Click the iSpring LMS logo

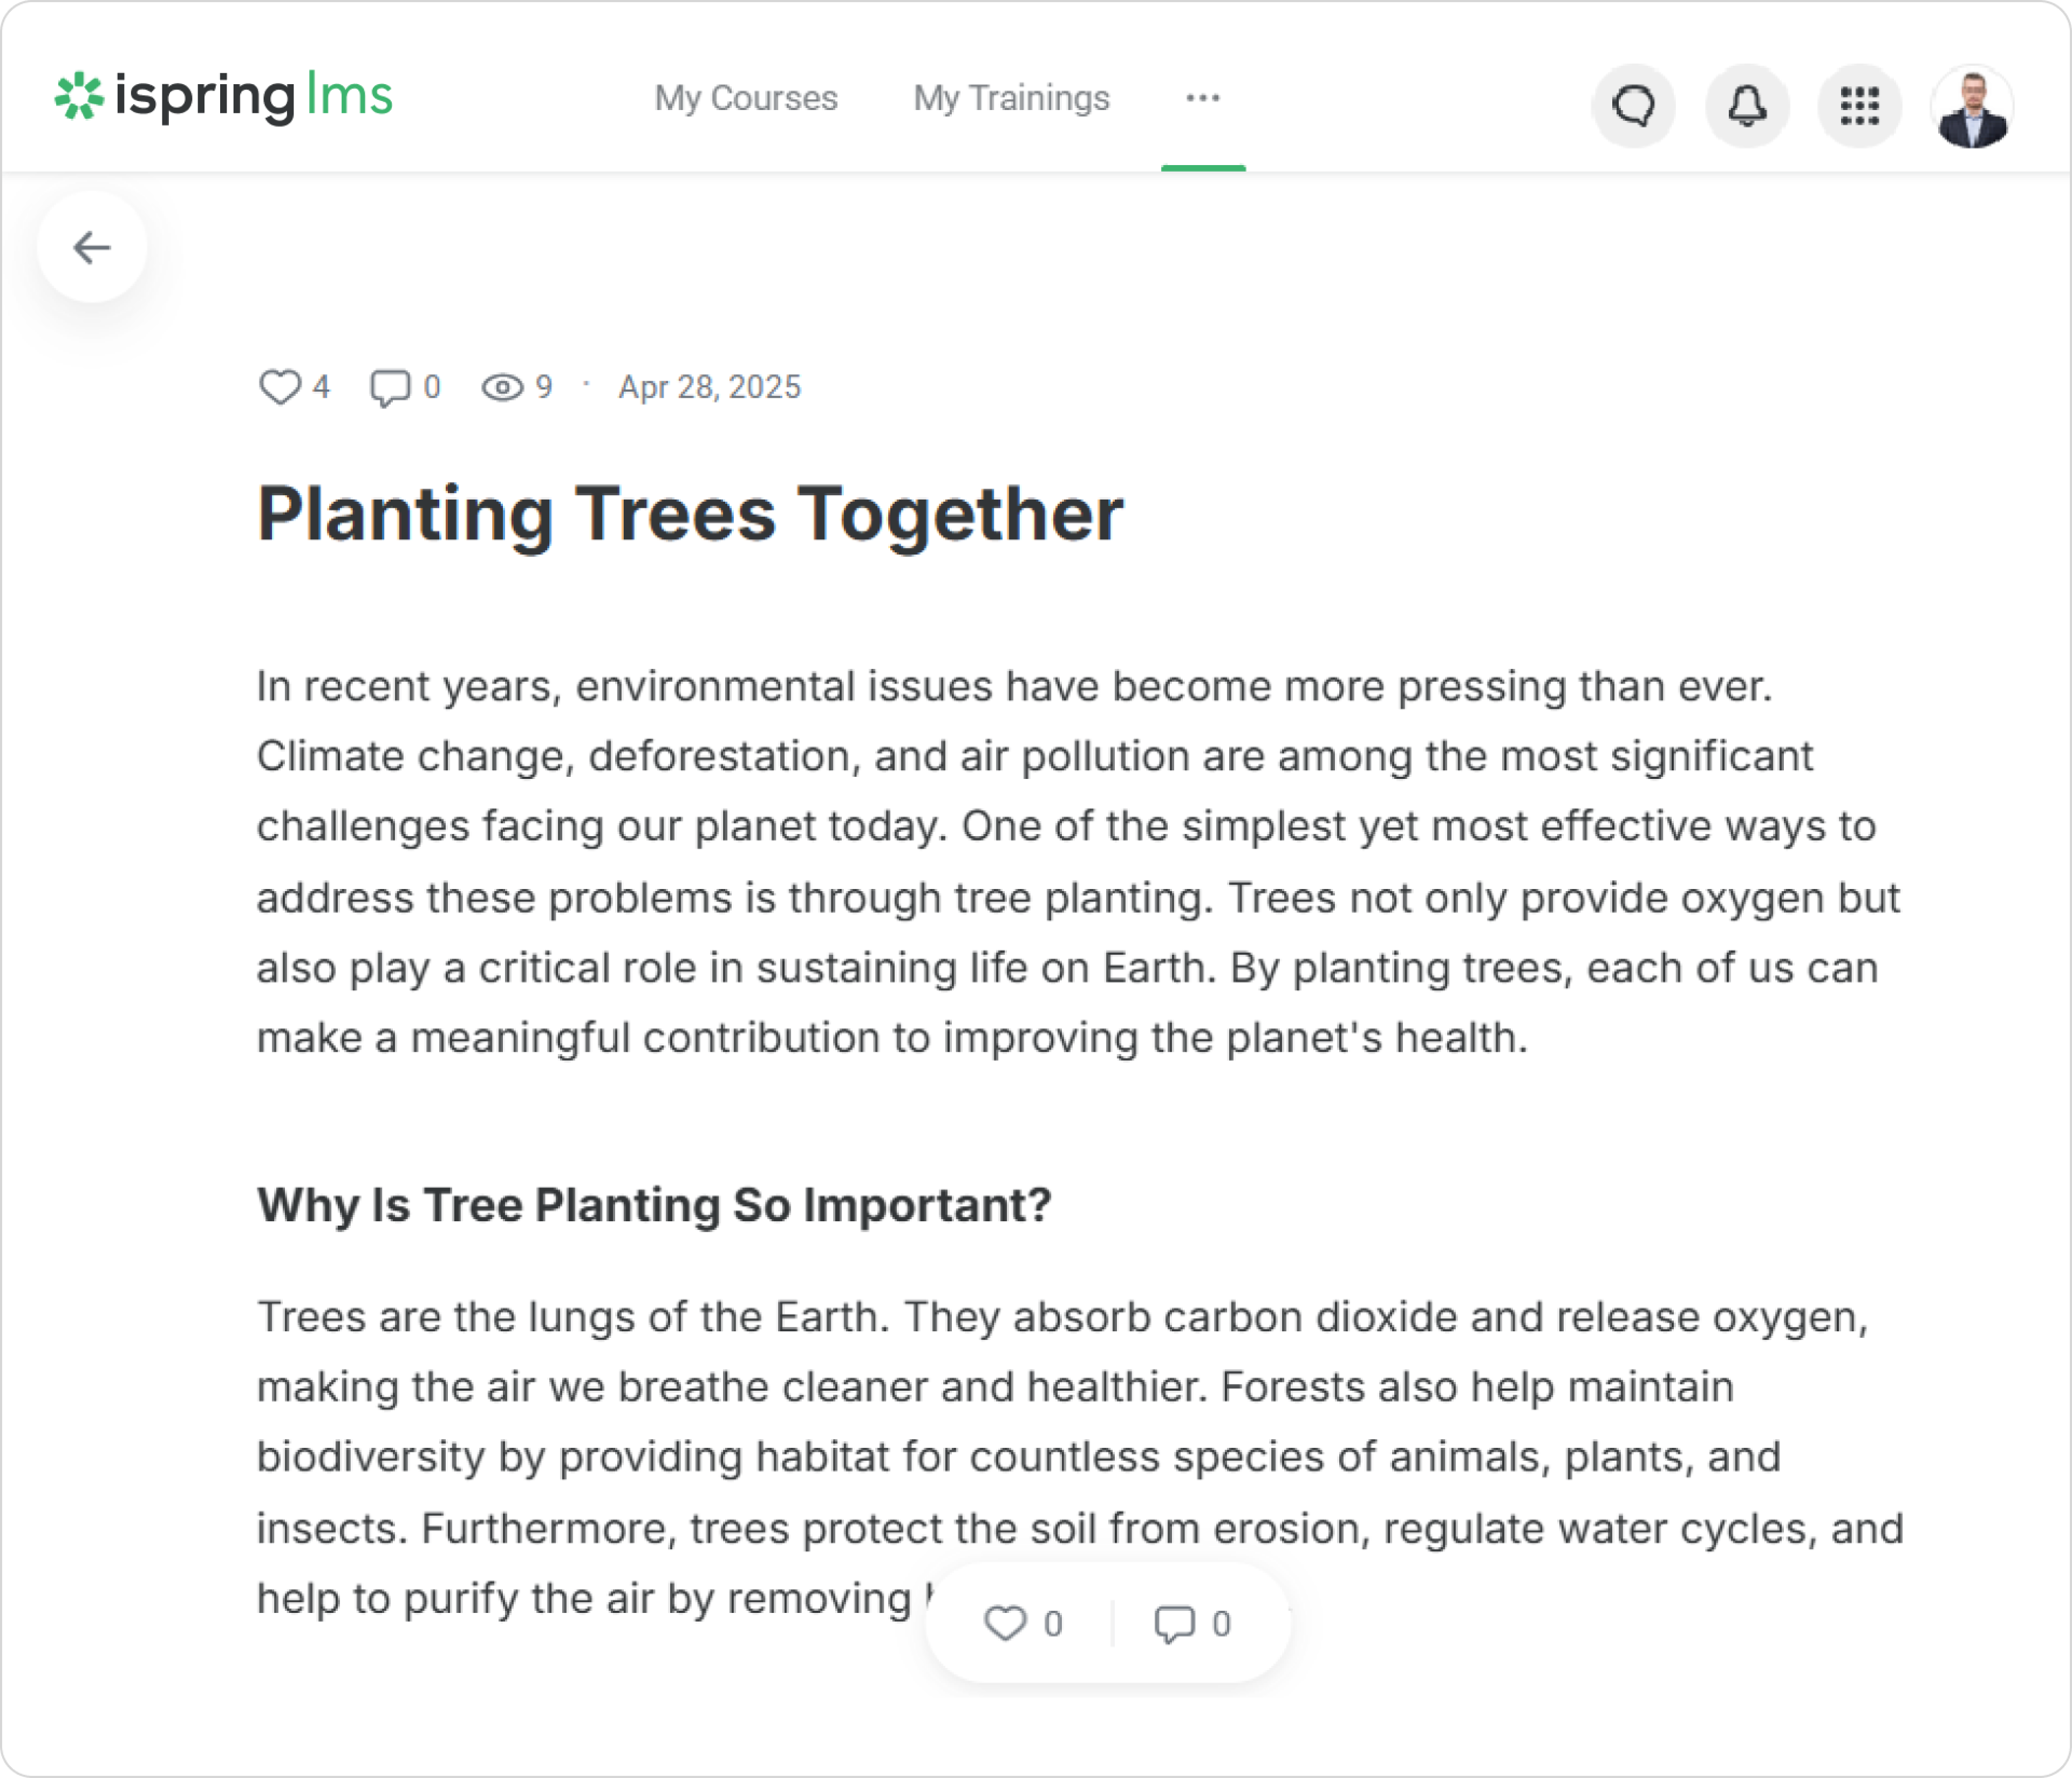tap(224, 97)
